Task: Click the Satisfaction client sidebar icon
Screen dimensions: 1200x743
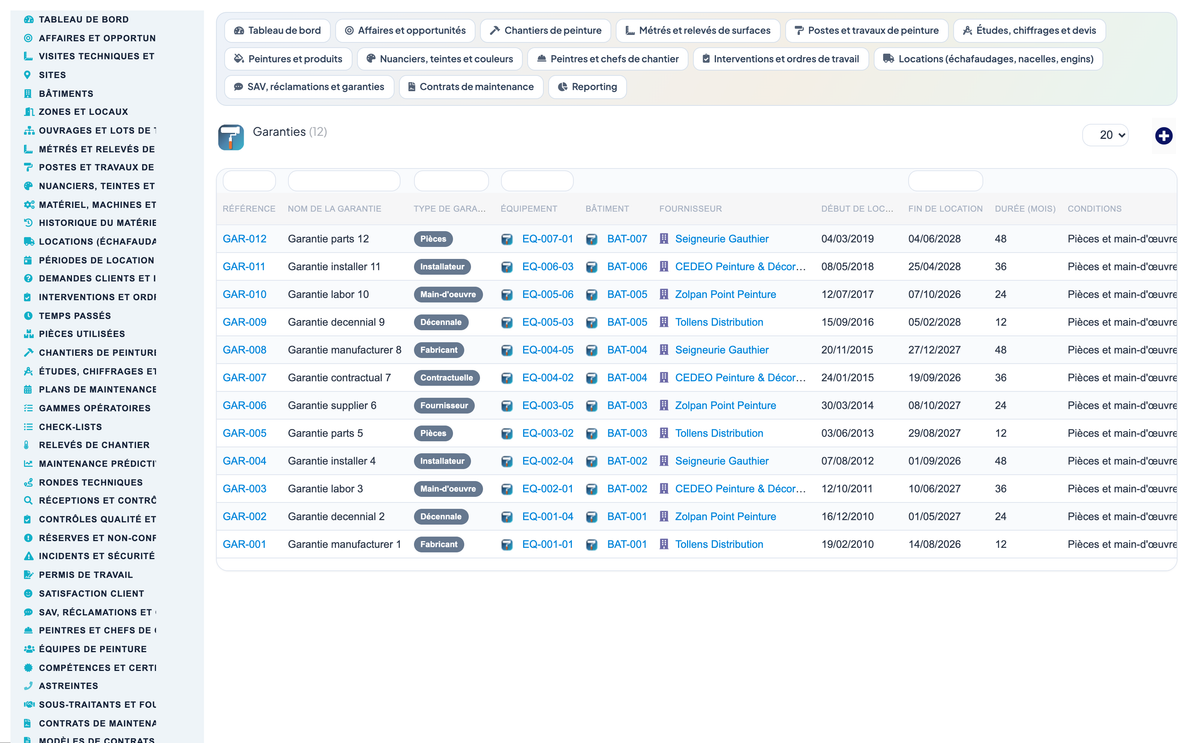Action: pyautogui.click(x=28, y=593)
